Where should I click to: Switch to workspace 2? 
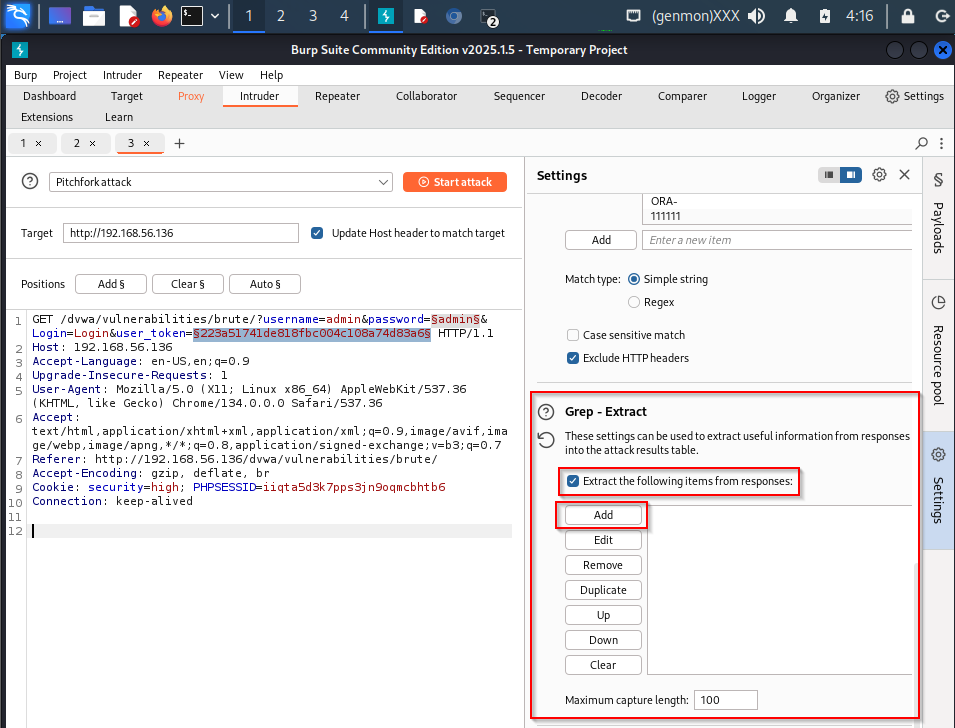coord(281,16)
